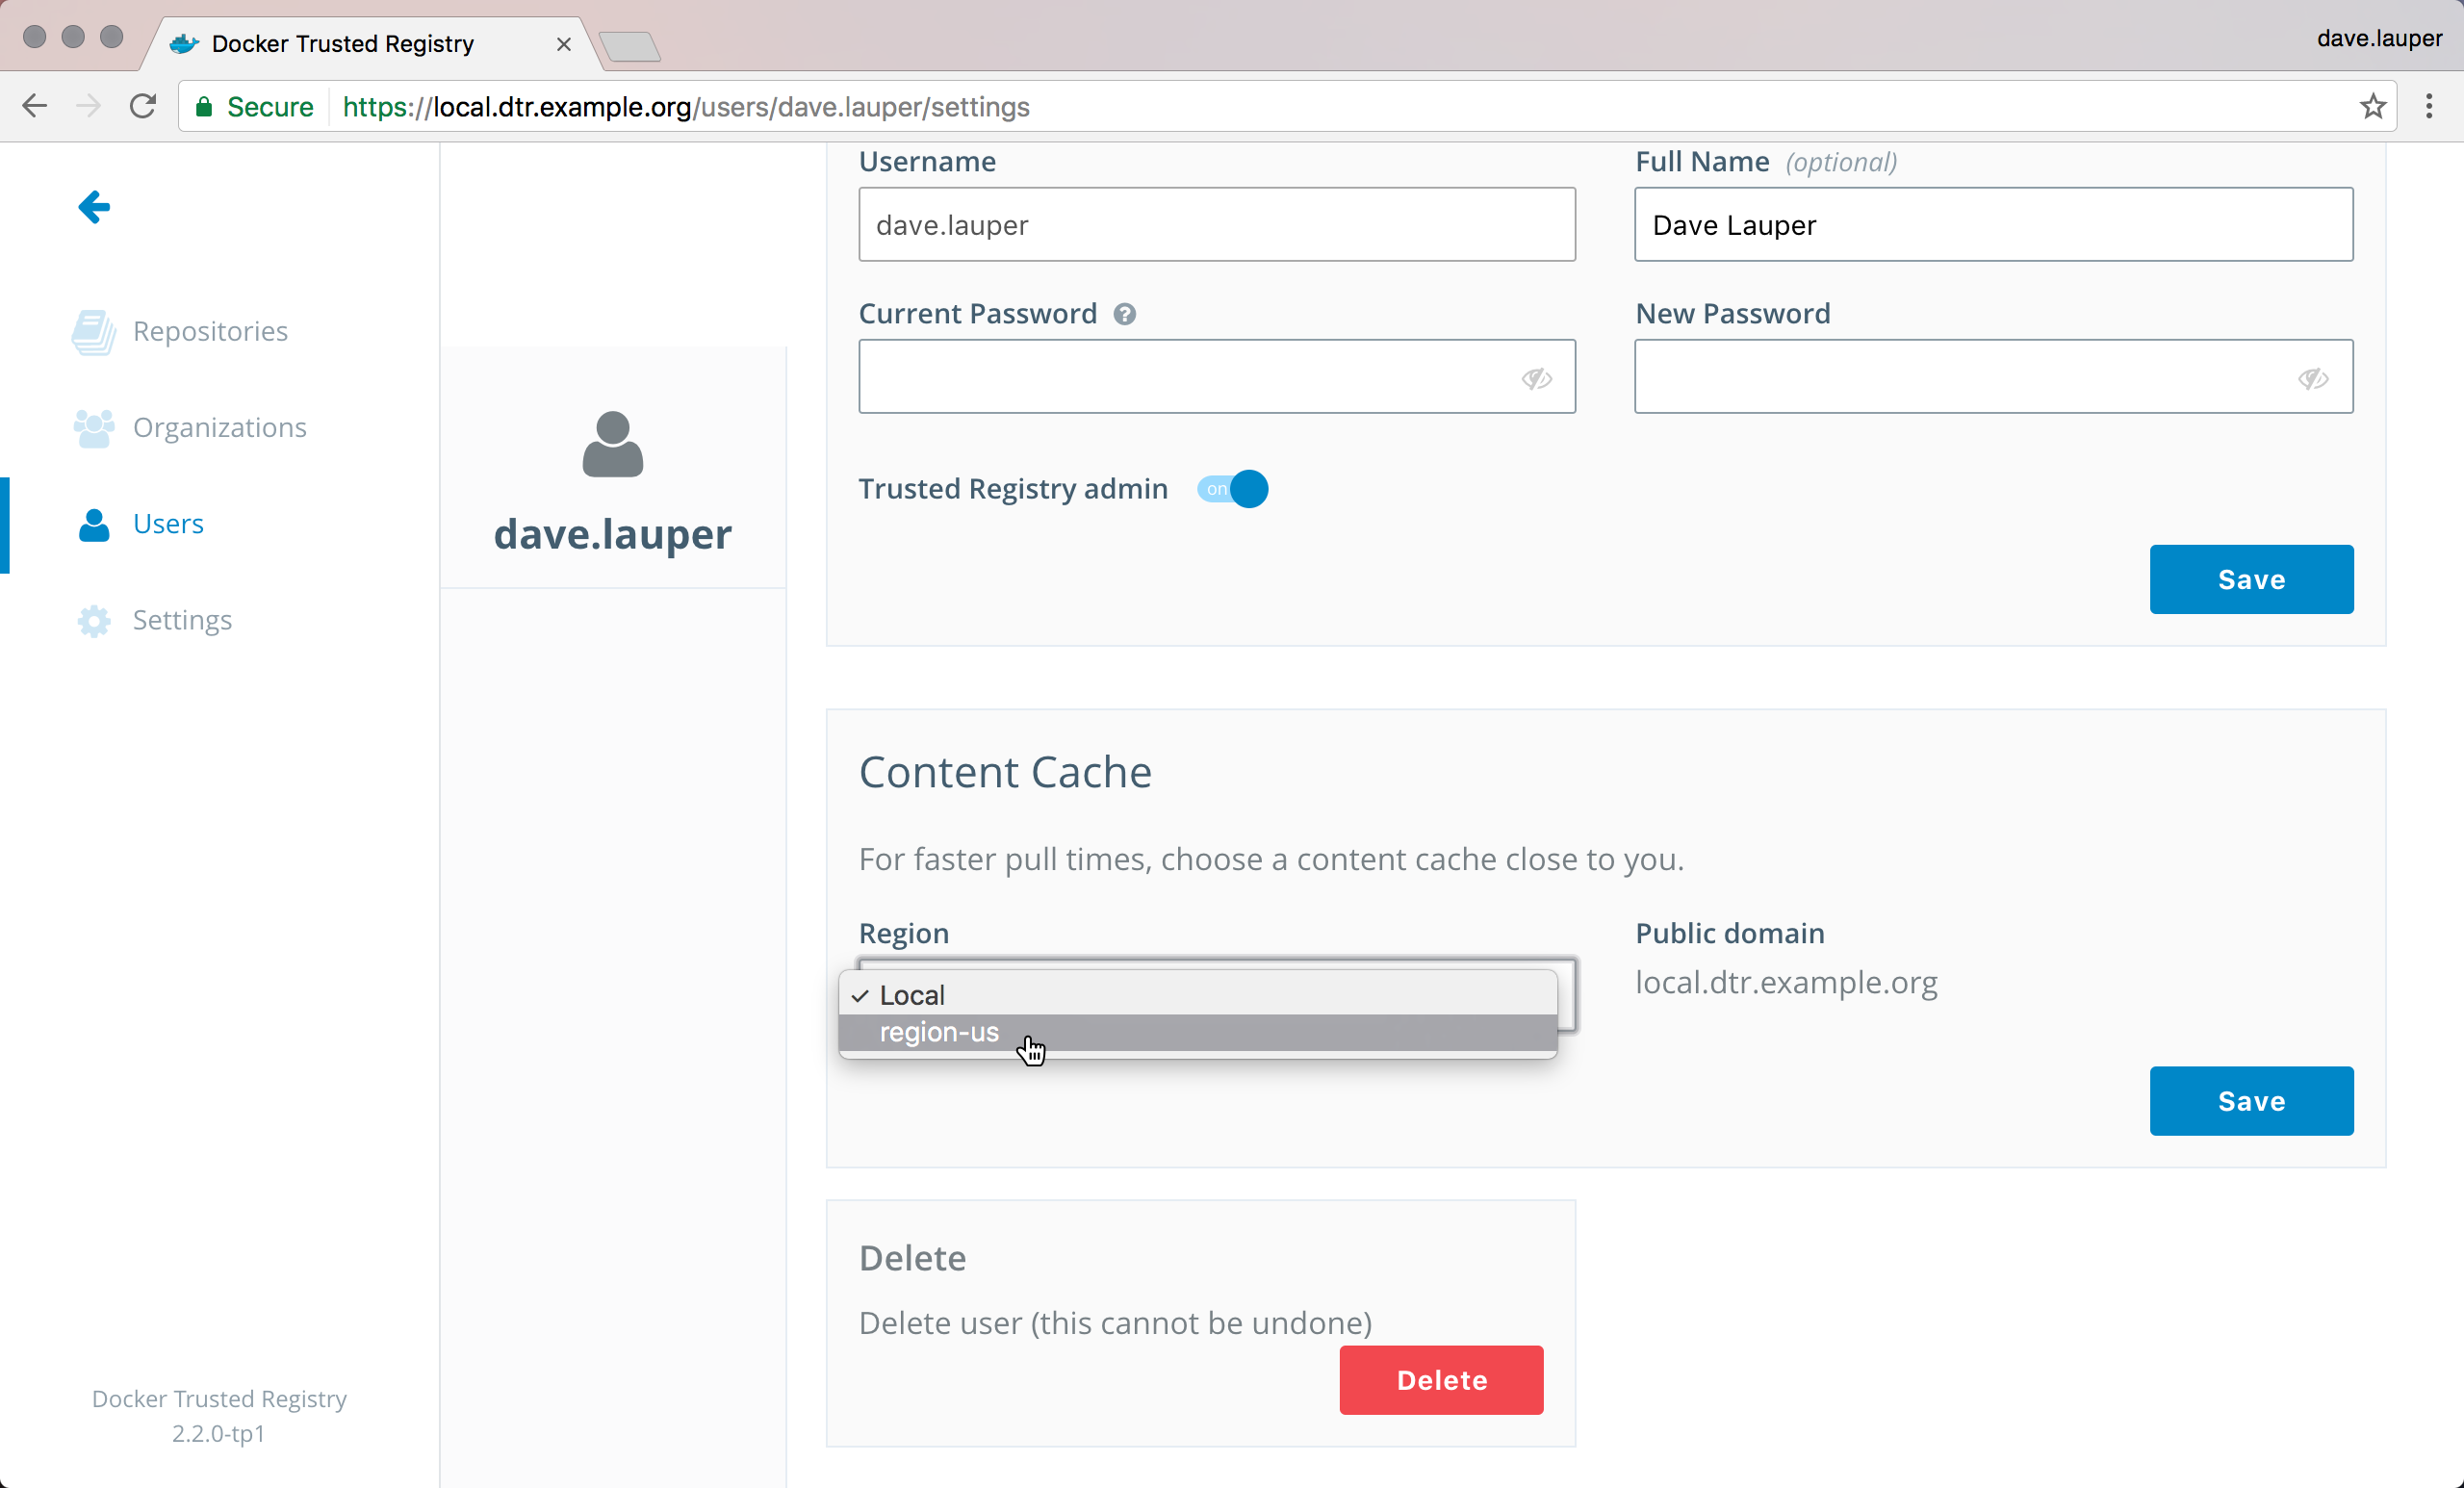Click into the Full Name field
Screen dimensions: 2464x1488
point(1992,225)
